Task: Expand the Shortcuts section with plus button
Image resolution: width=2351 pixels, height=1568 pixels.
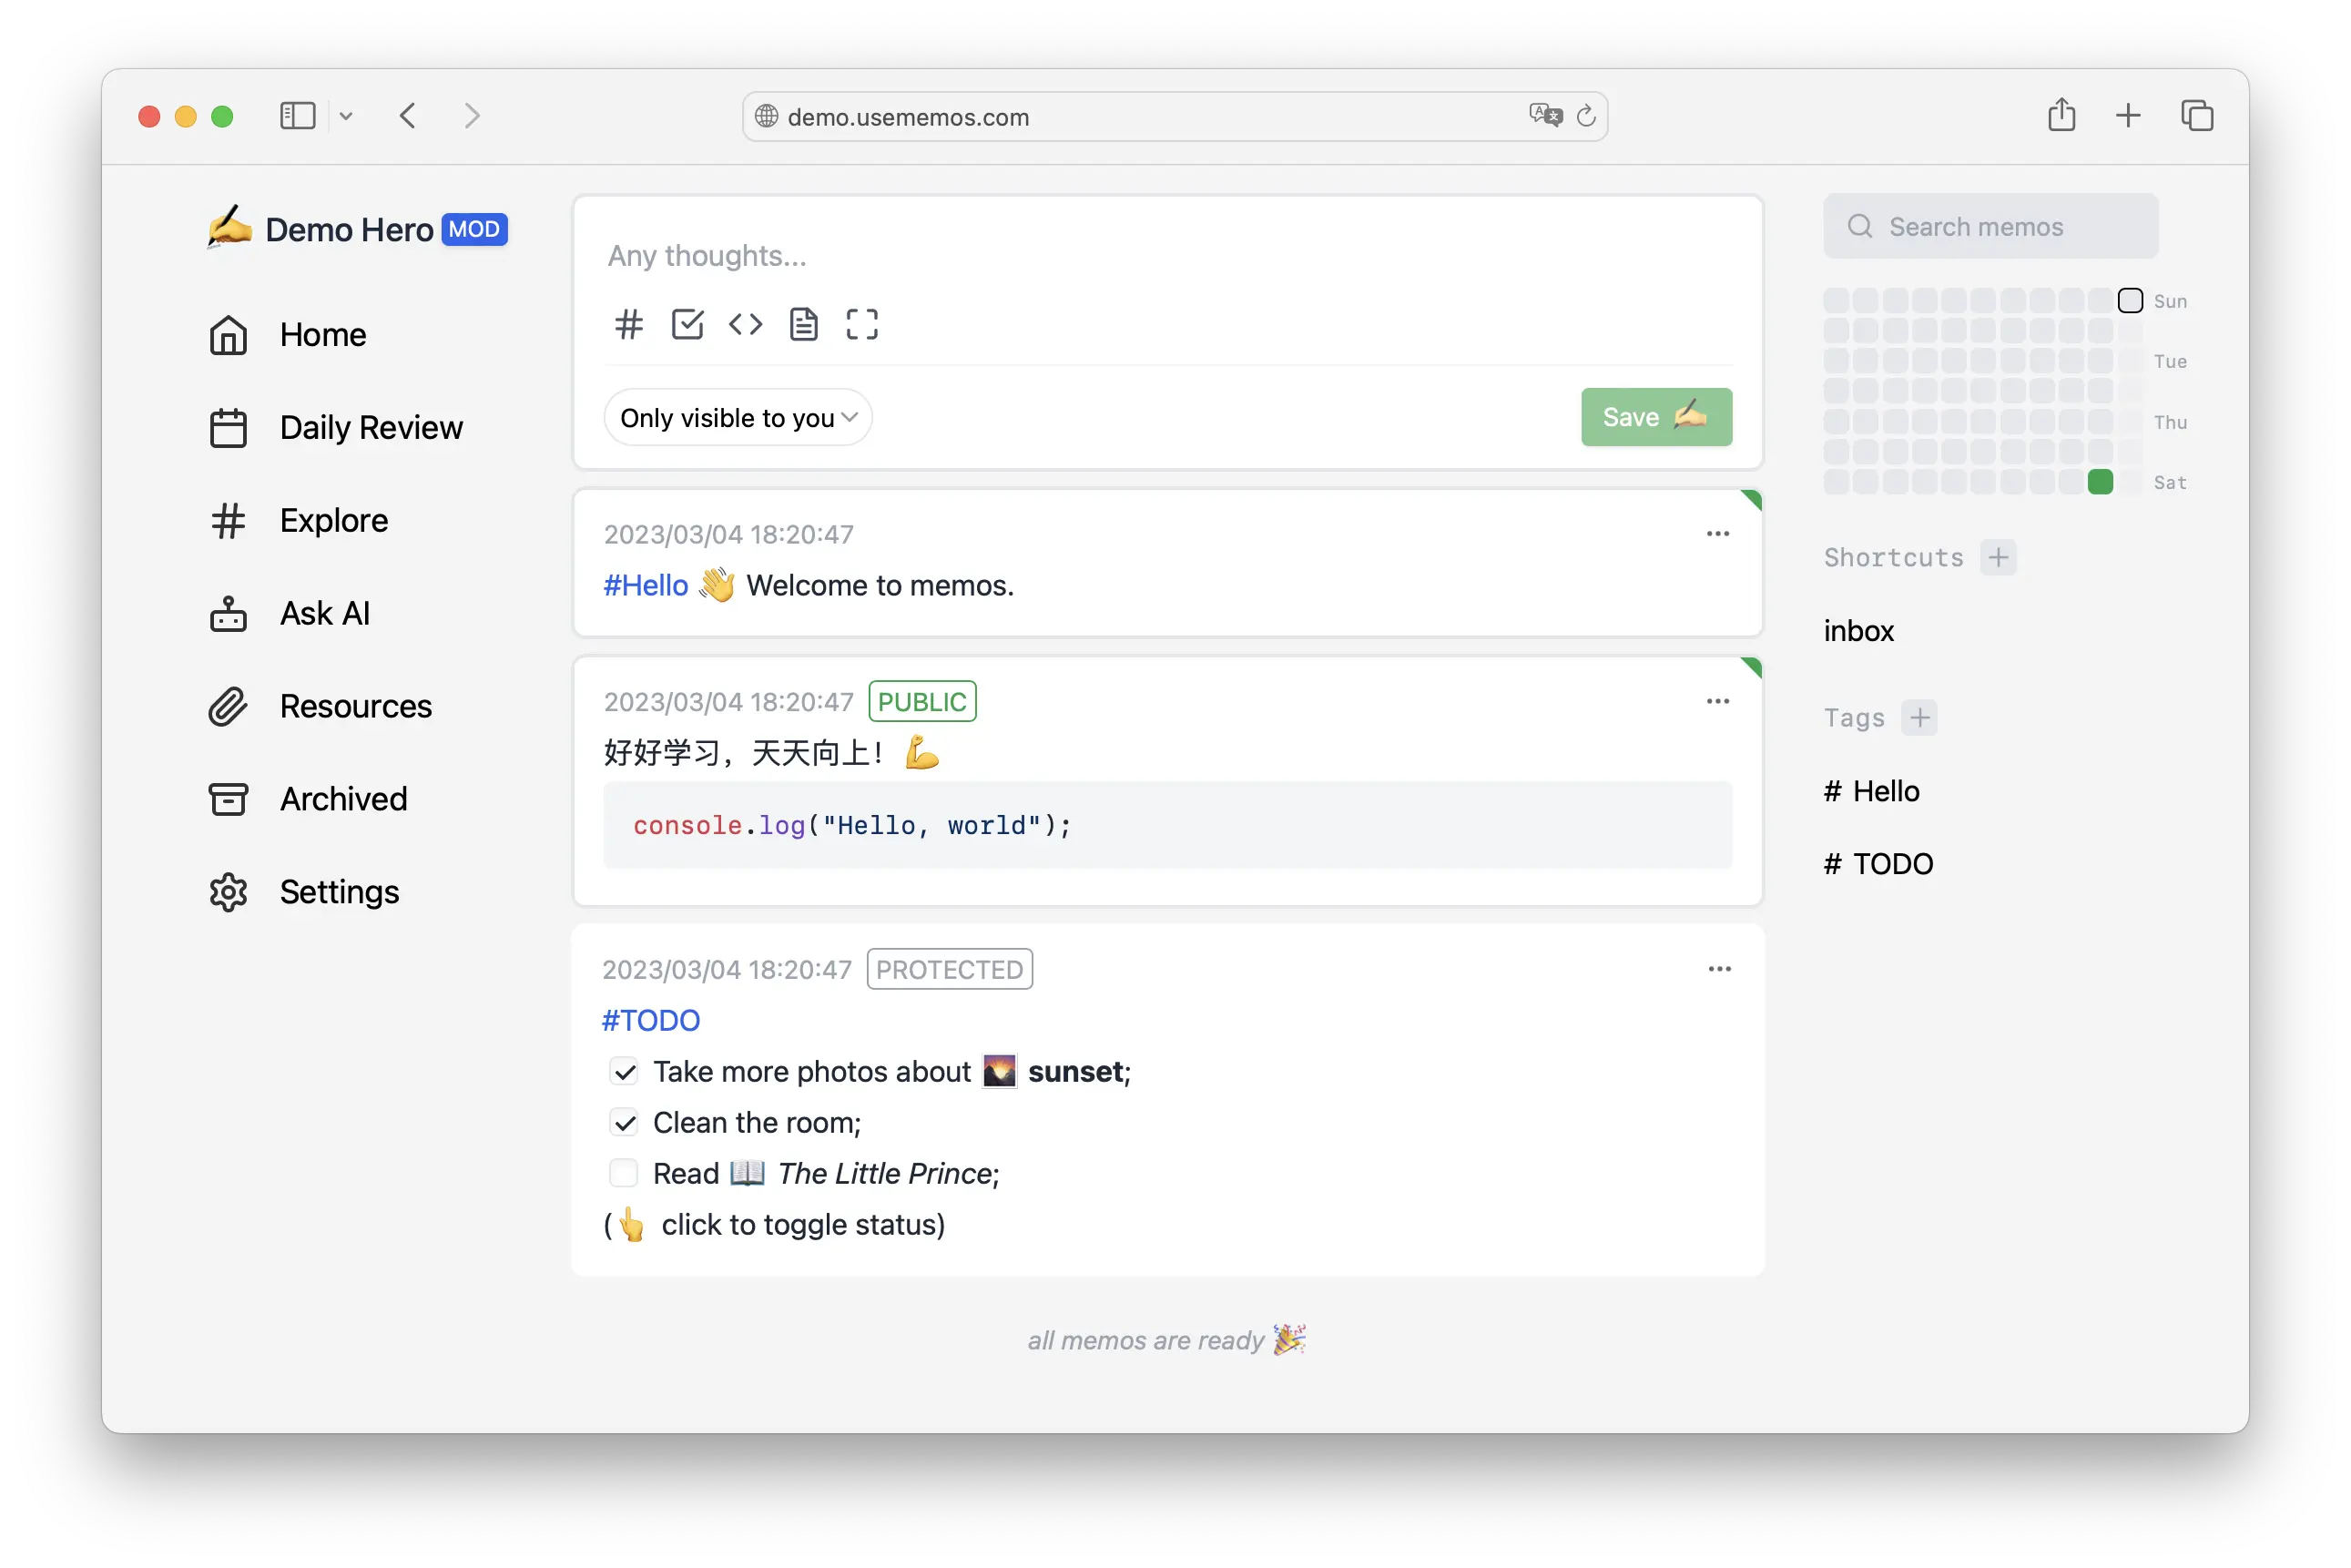Action: [1998, 556]
